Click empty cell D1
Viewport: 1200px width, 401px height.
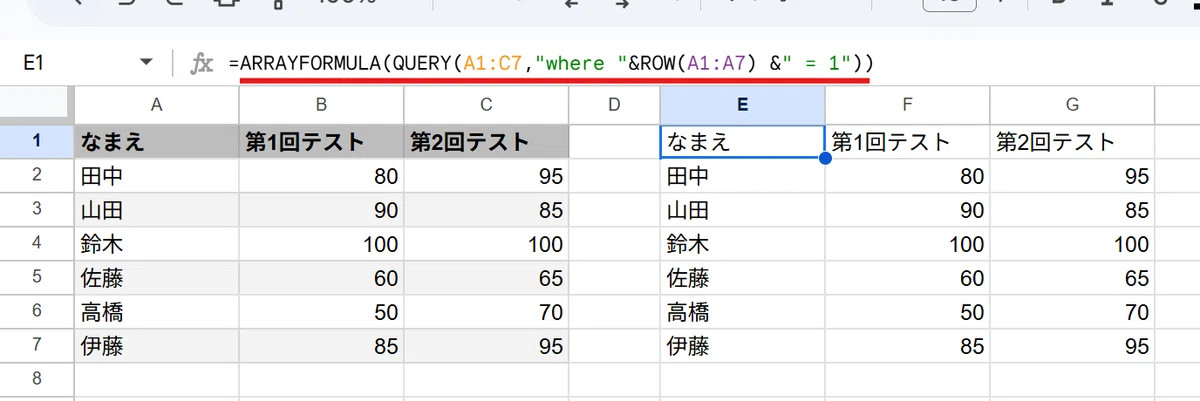pos(614,141)
